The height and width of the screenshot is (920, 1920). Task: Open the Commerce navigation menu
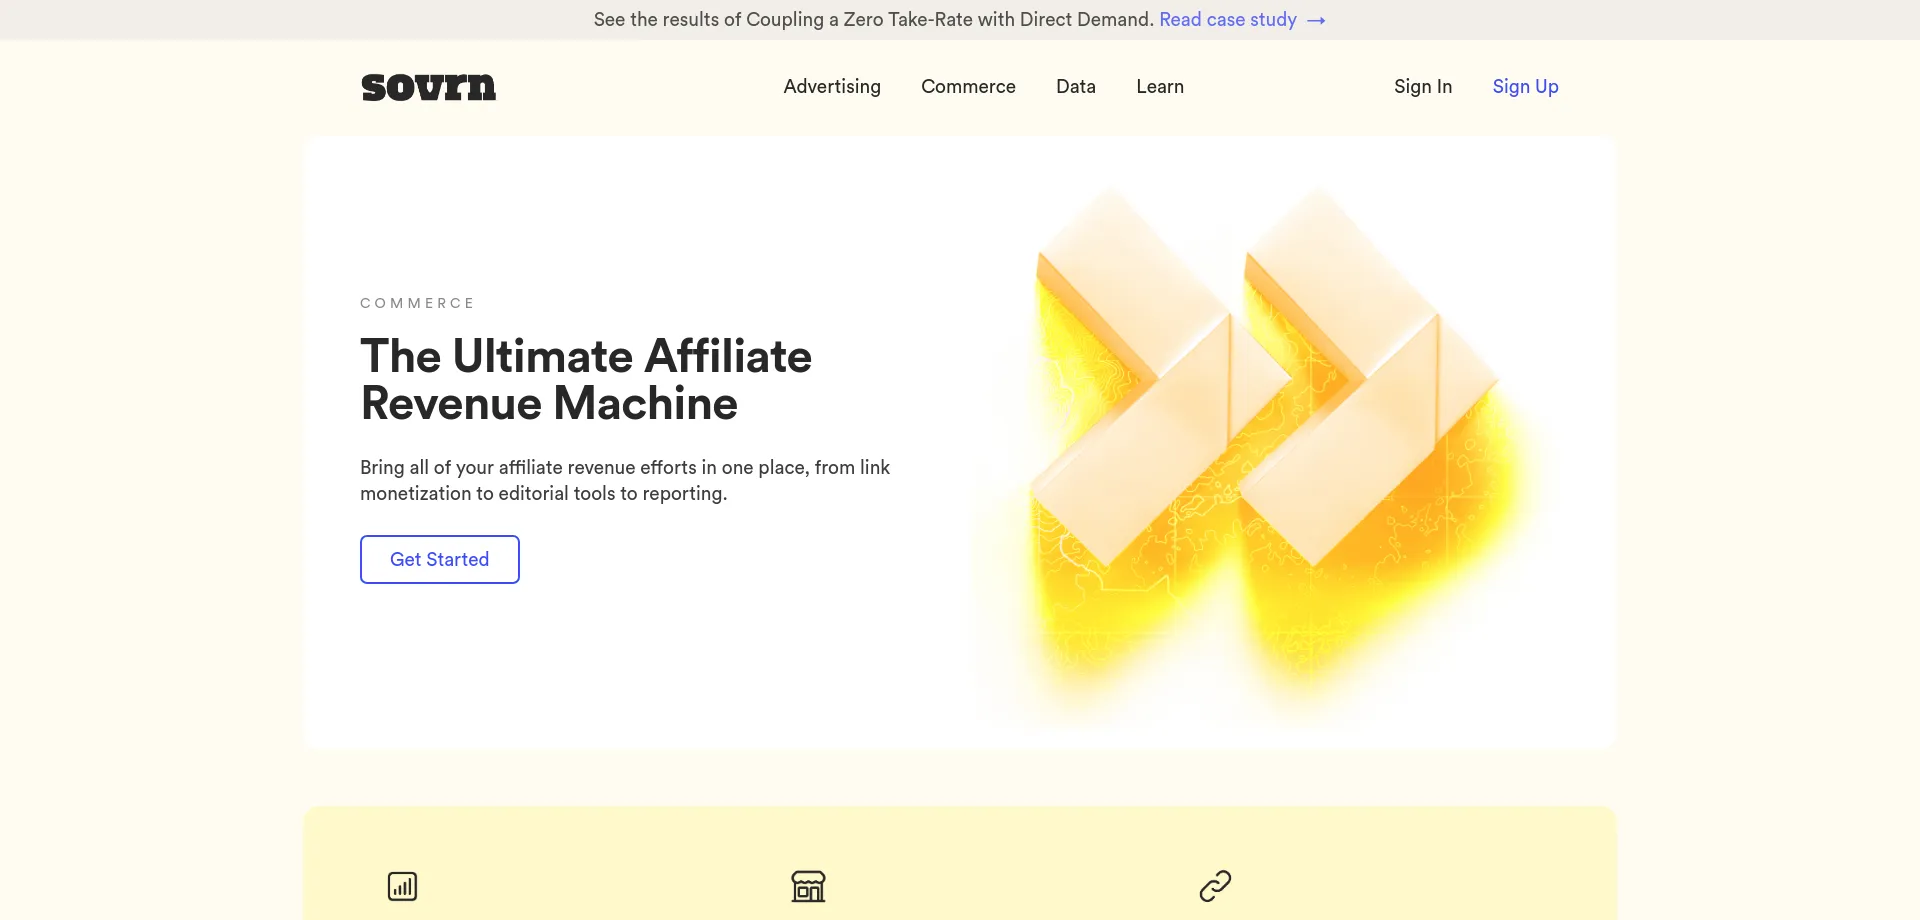click(968, 87)
